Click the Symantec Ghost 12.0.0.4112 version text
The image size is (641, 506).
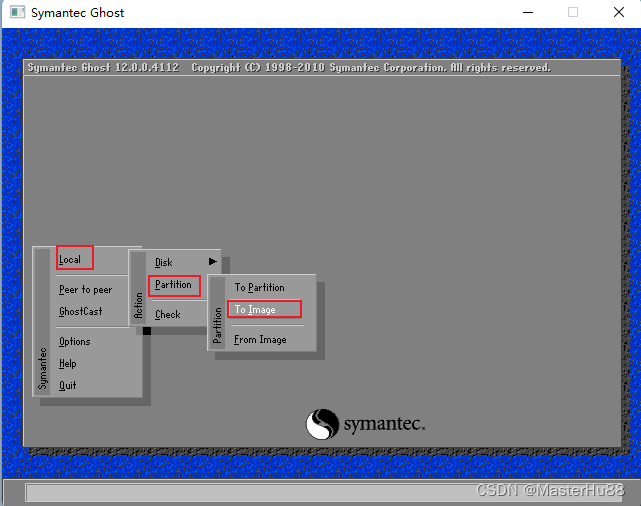pos(103,67)
